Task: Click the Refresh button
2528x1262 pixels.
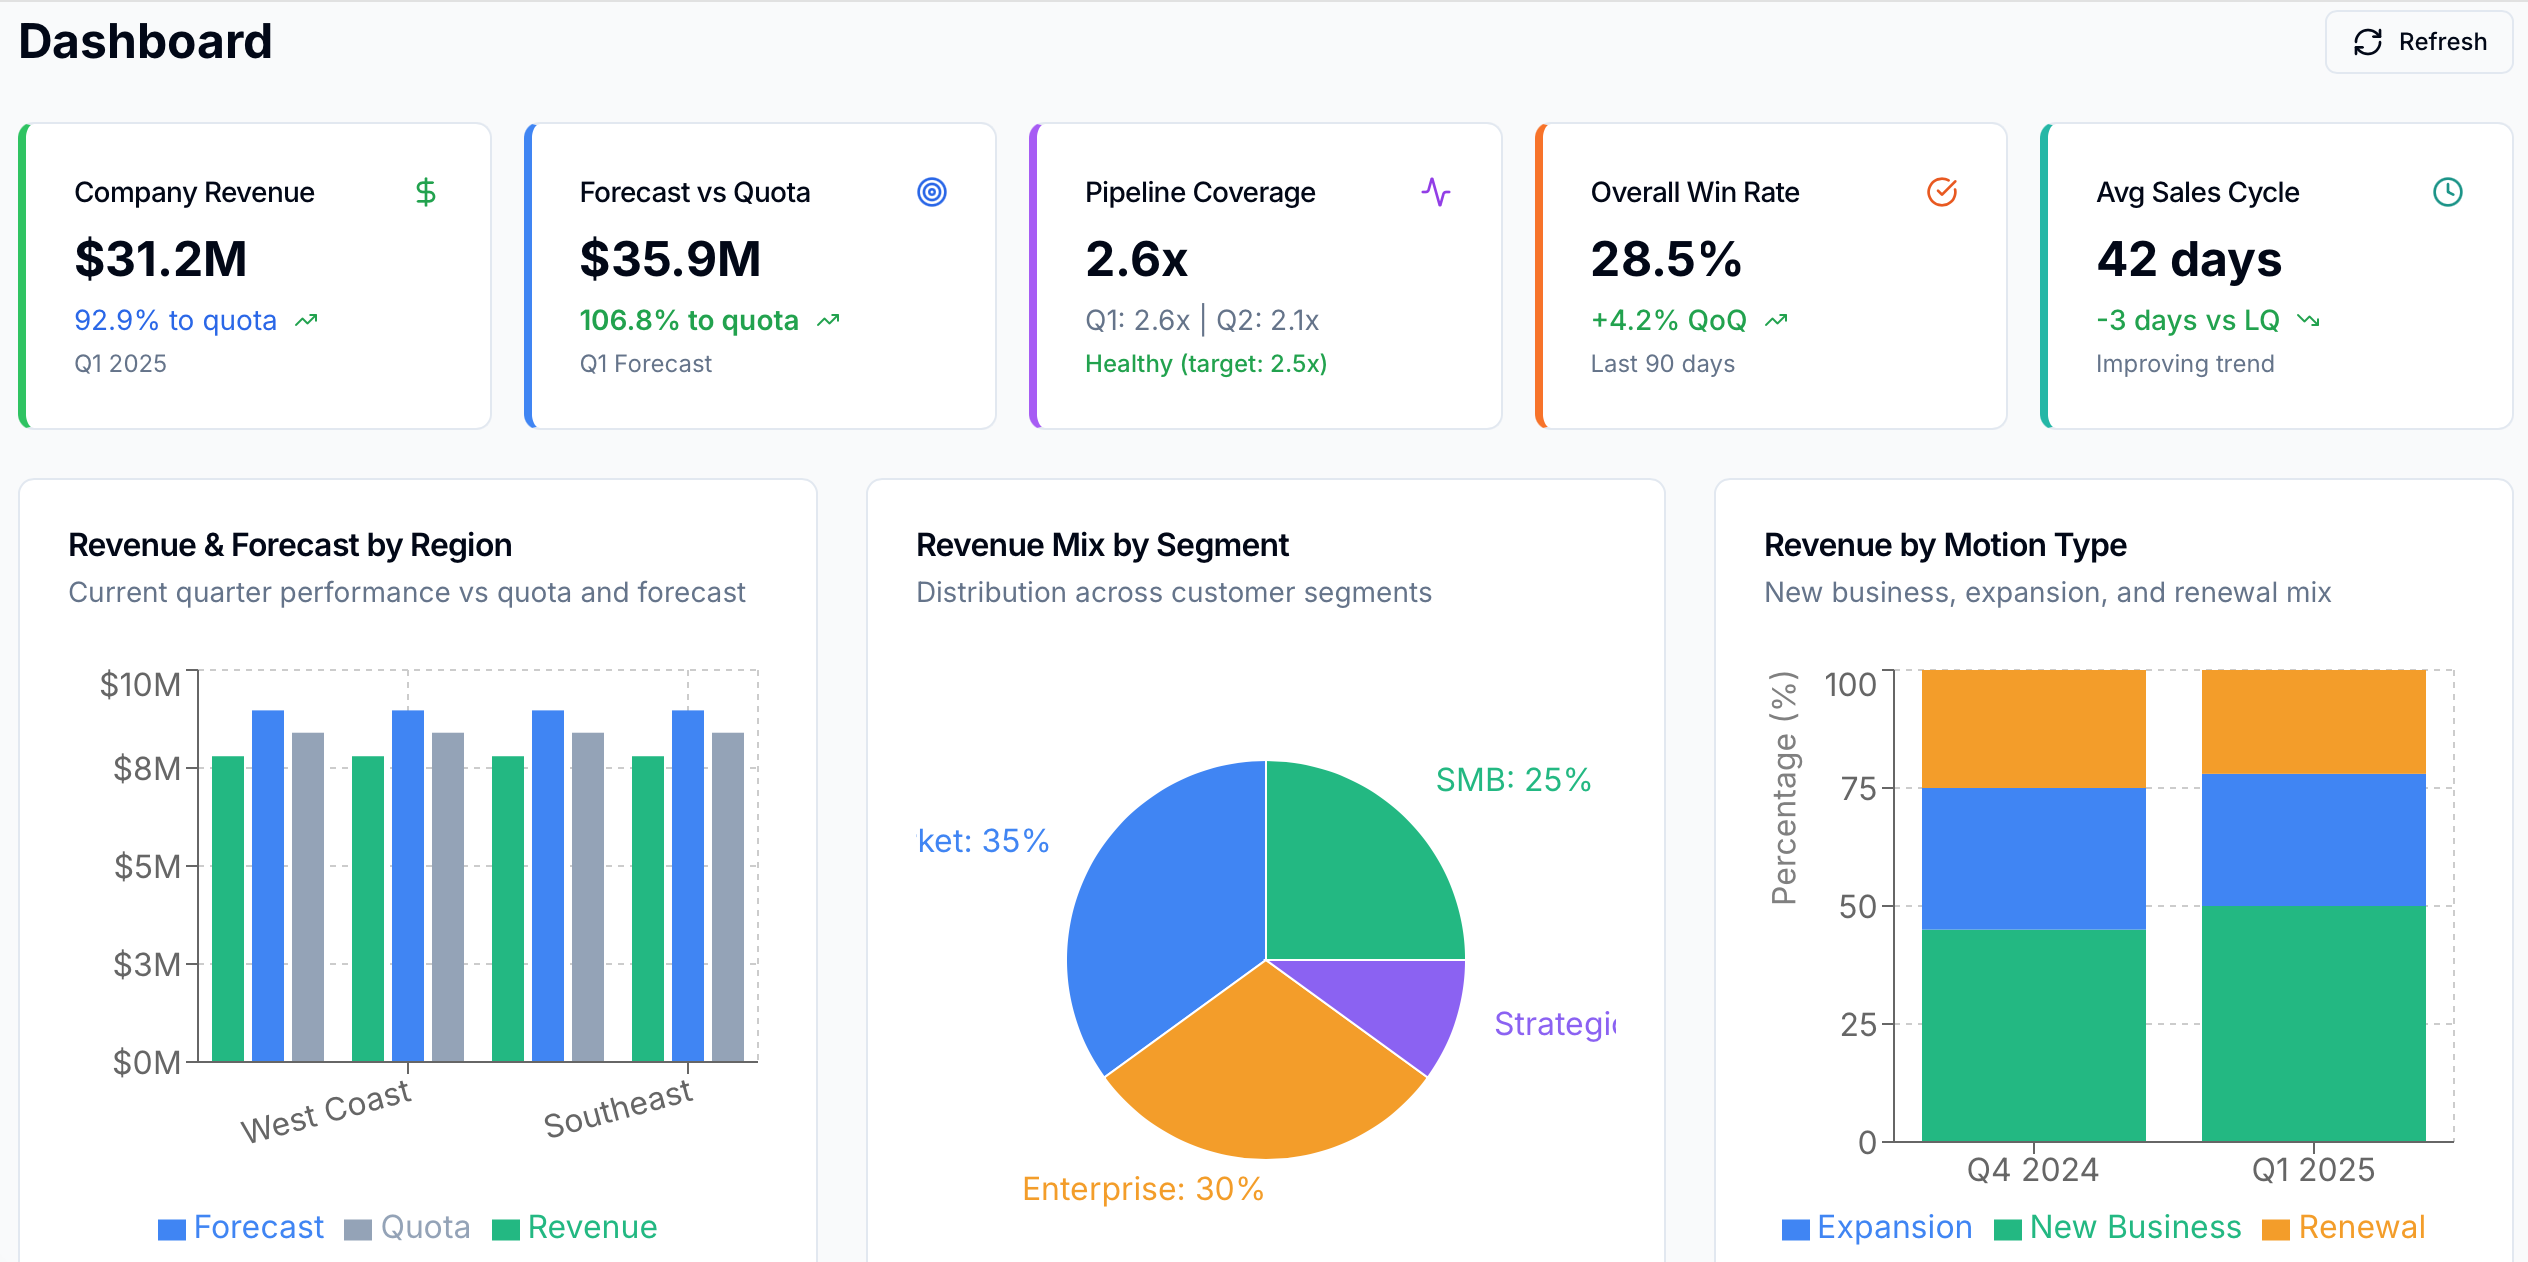Action: pyautogui.click(x=2418, y=42)
